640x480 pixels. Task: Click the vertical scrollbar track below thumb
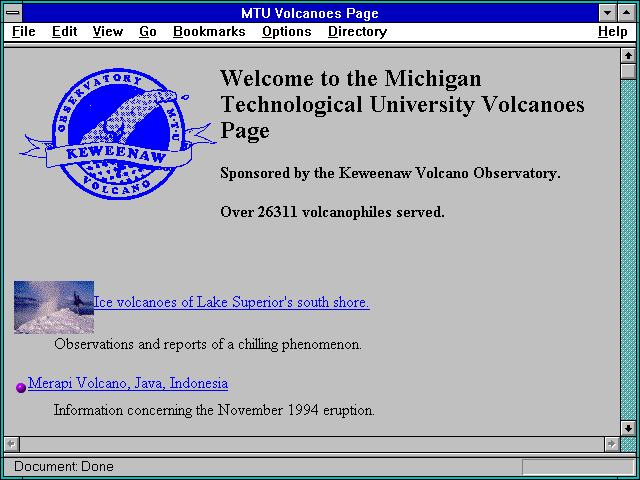click(628, 250)
